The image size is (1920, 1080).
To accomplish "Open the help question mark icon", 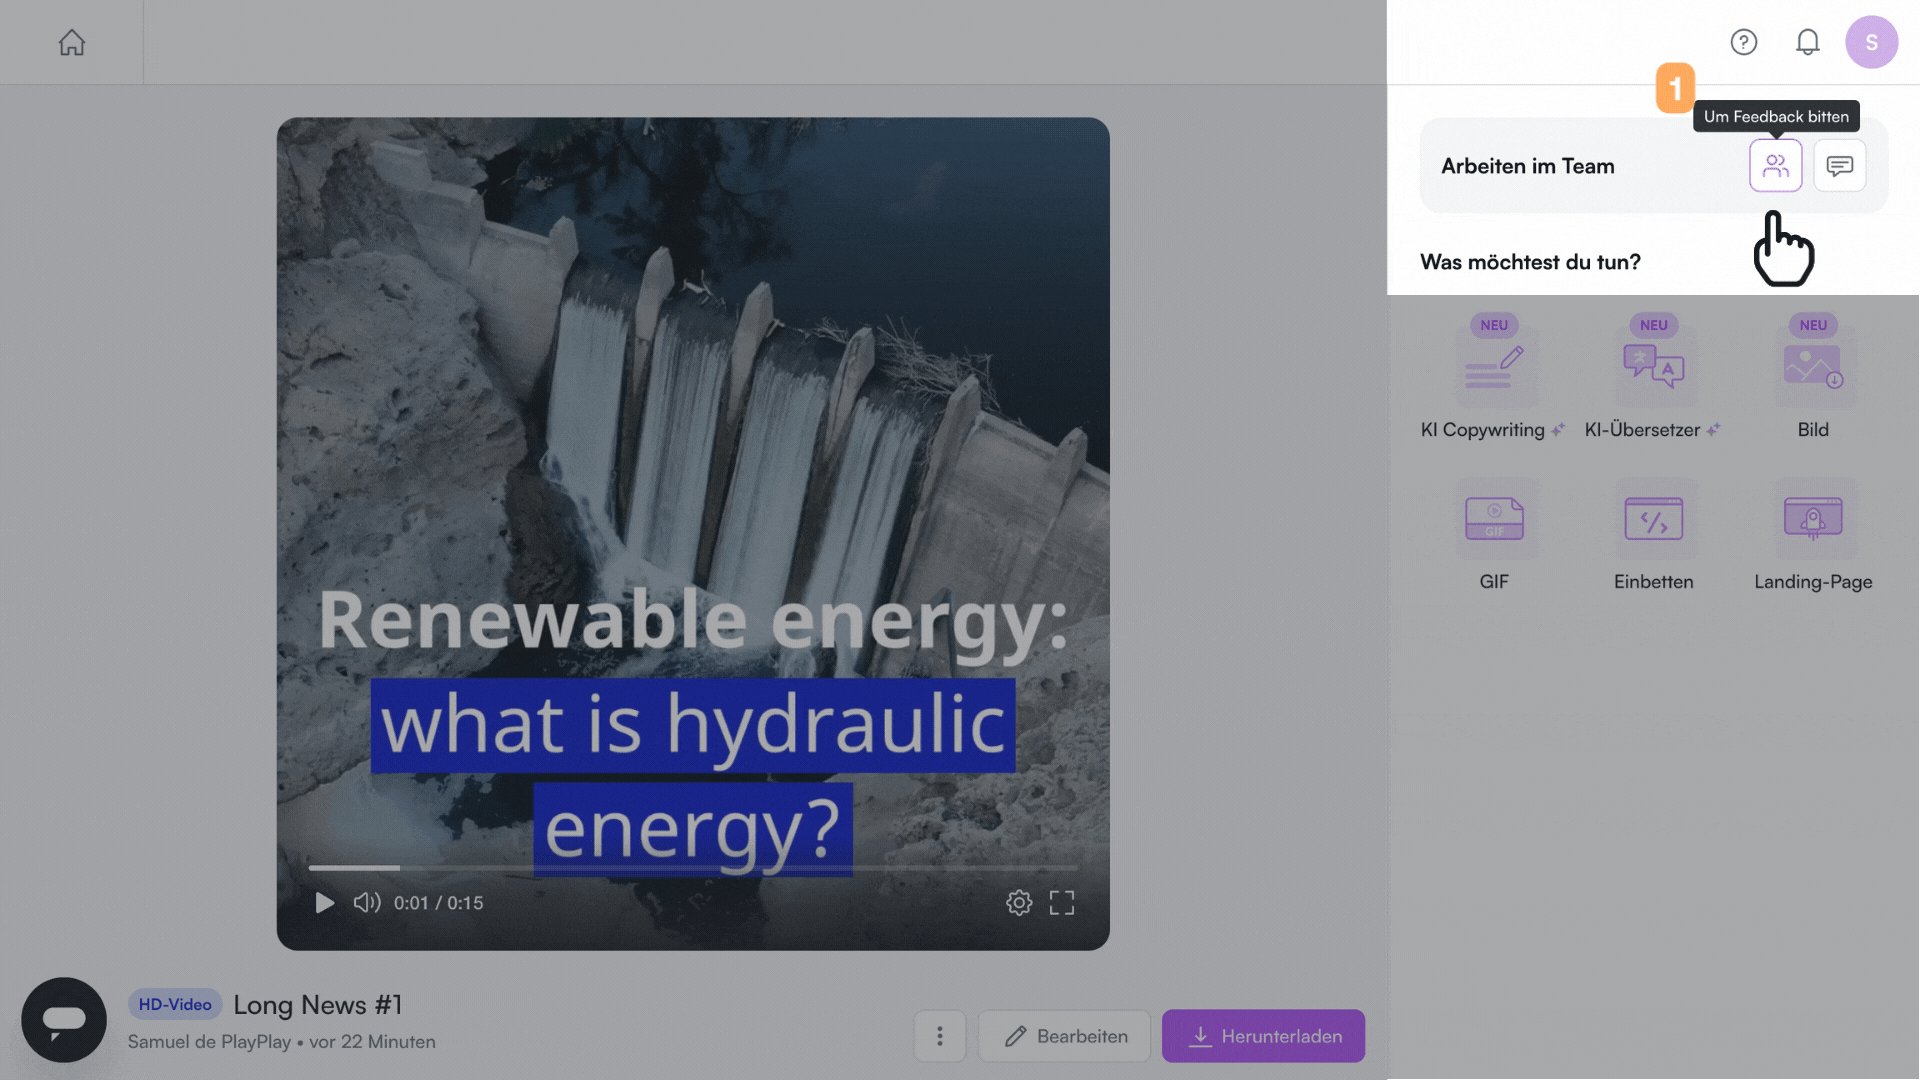I will click(x=1743, y=42).
